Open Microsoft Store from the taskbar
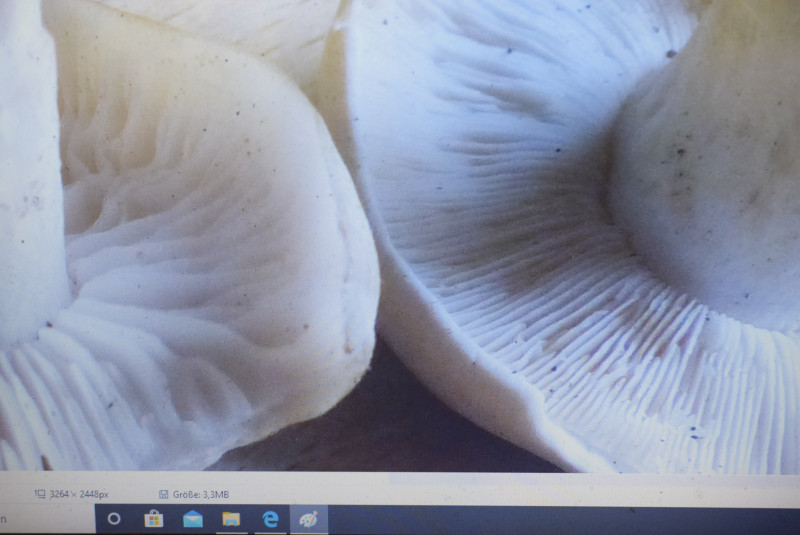Viewport: 800px width, 535px height. tap(153, 519)
